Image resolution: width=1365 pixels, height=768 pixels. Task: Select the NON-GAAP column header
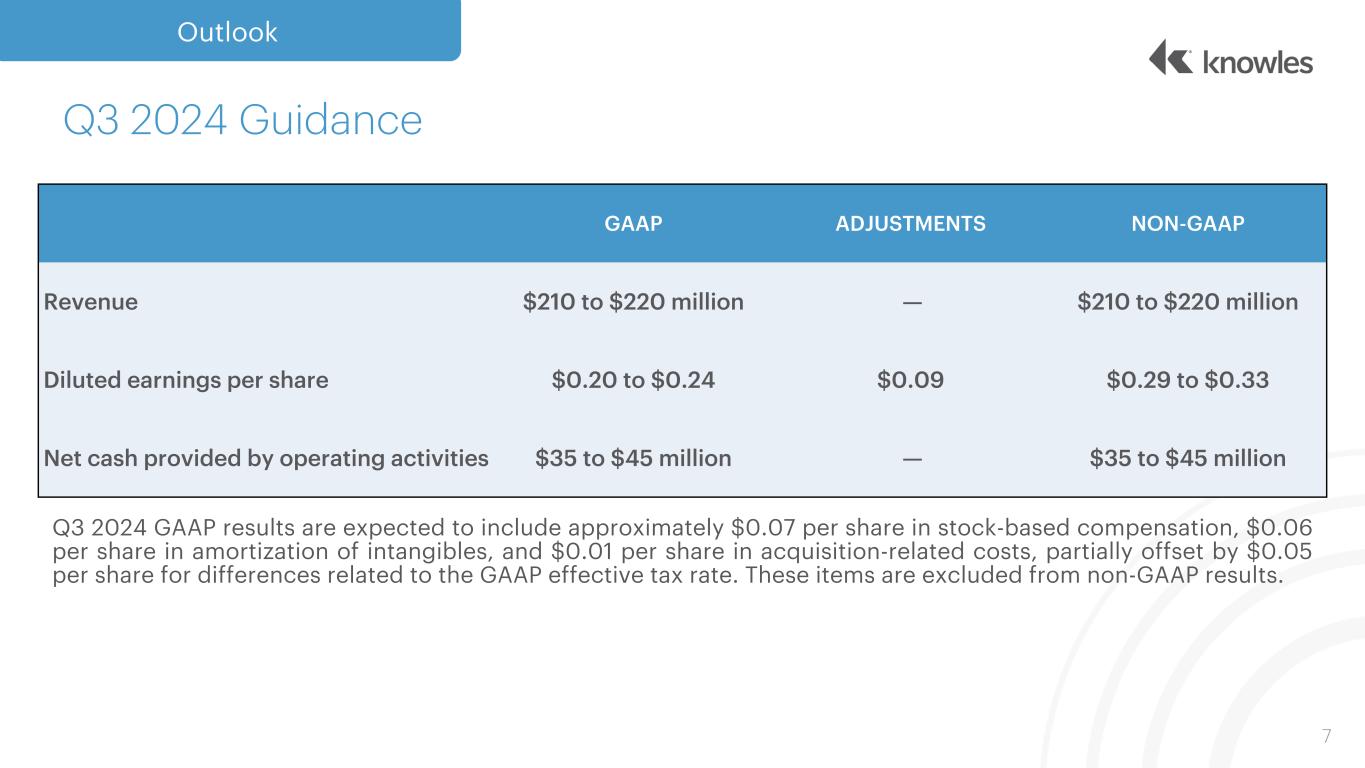pos(1187,224)
